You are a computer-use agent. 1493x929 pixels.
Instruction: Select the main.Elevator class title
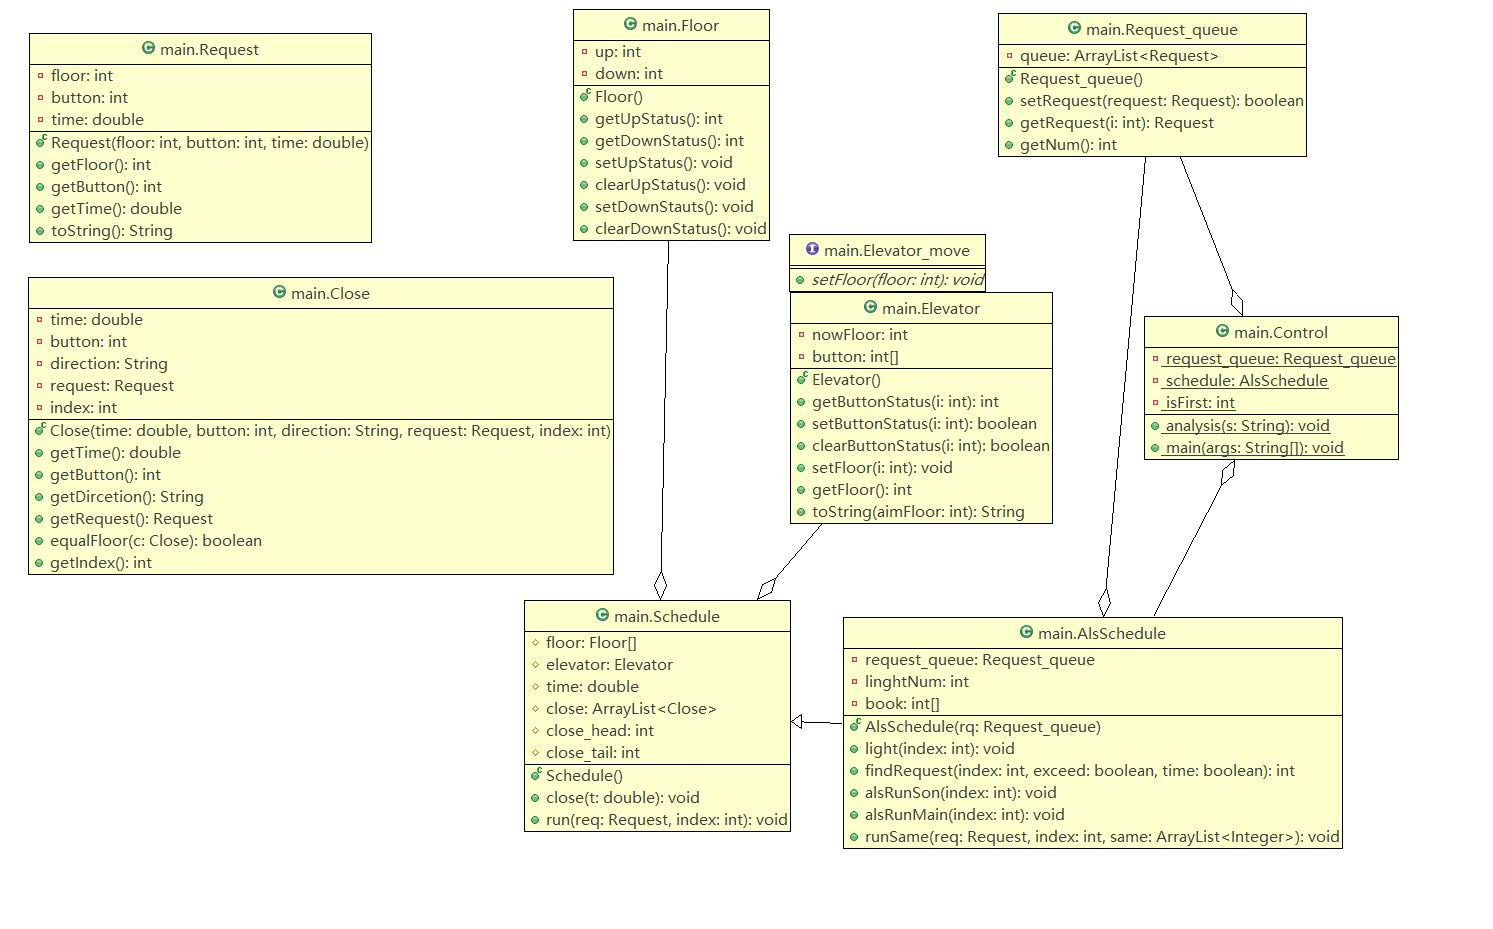(930, 308)
